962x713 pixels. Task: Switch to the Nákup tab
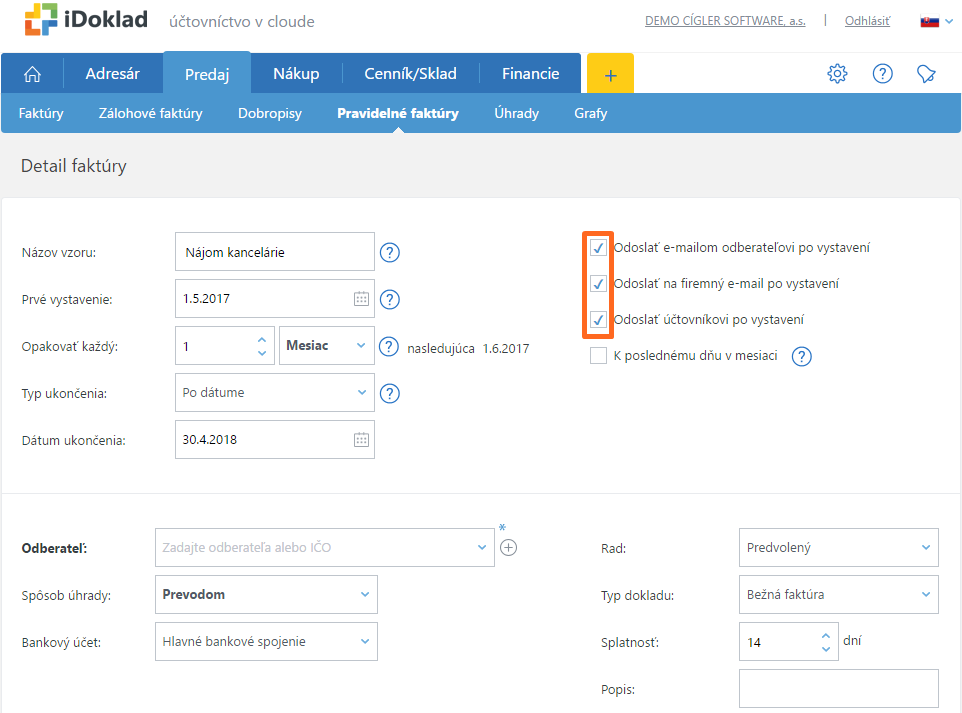296,74
